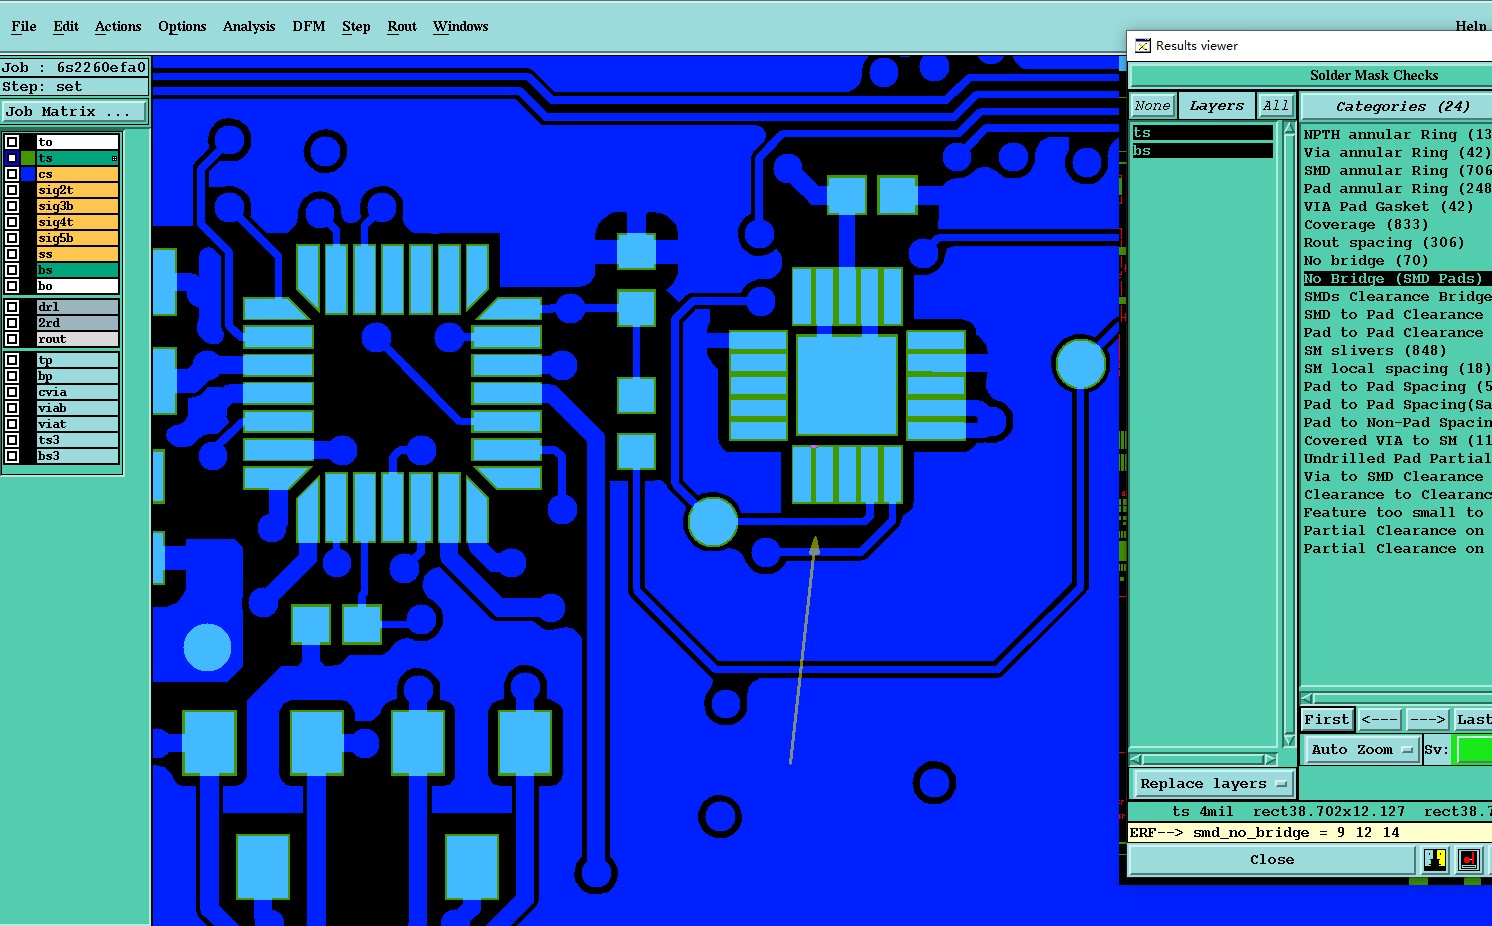Click the Results viewer window title icon
Image resolution: width=1492 pixels, height=926 pixels.
point(1142,46)
